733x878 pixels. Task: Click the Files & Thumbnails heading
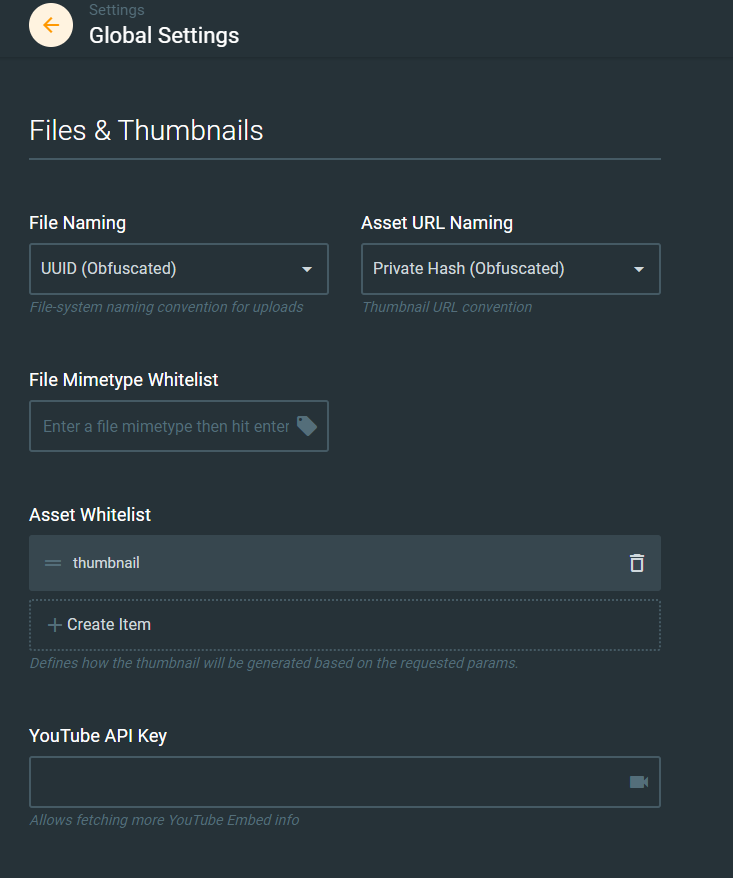[x=146, y=130]
